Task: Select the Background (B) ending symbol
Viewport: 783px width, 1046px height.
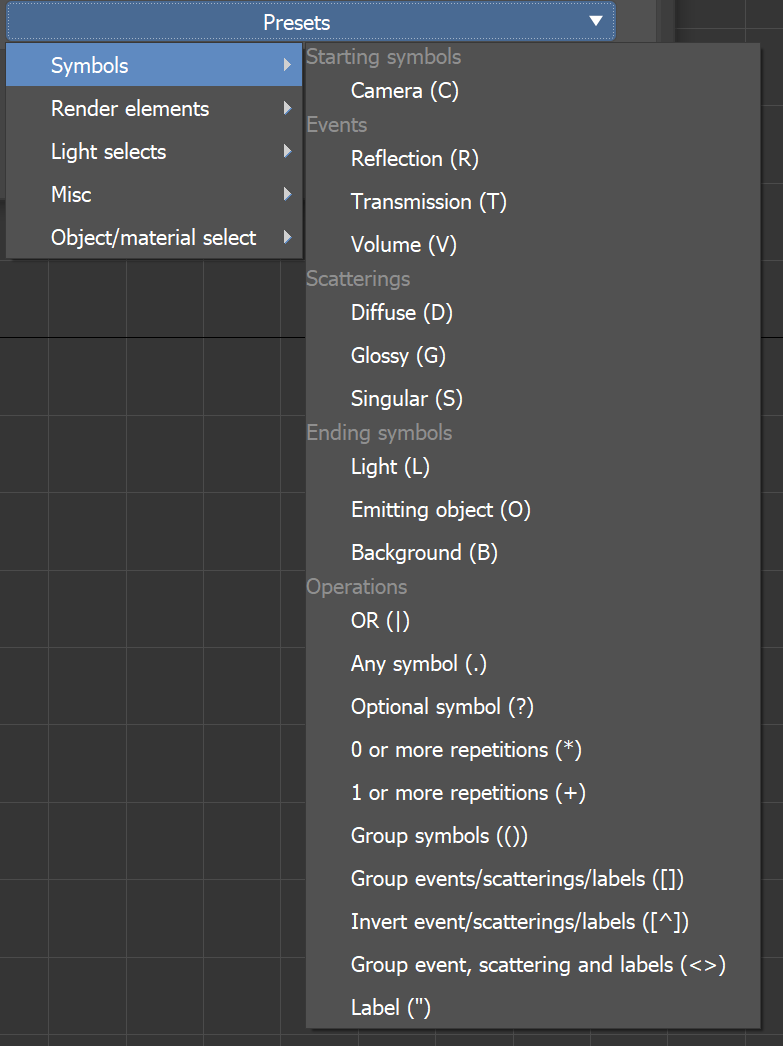Action: click(x=424, y=552)
